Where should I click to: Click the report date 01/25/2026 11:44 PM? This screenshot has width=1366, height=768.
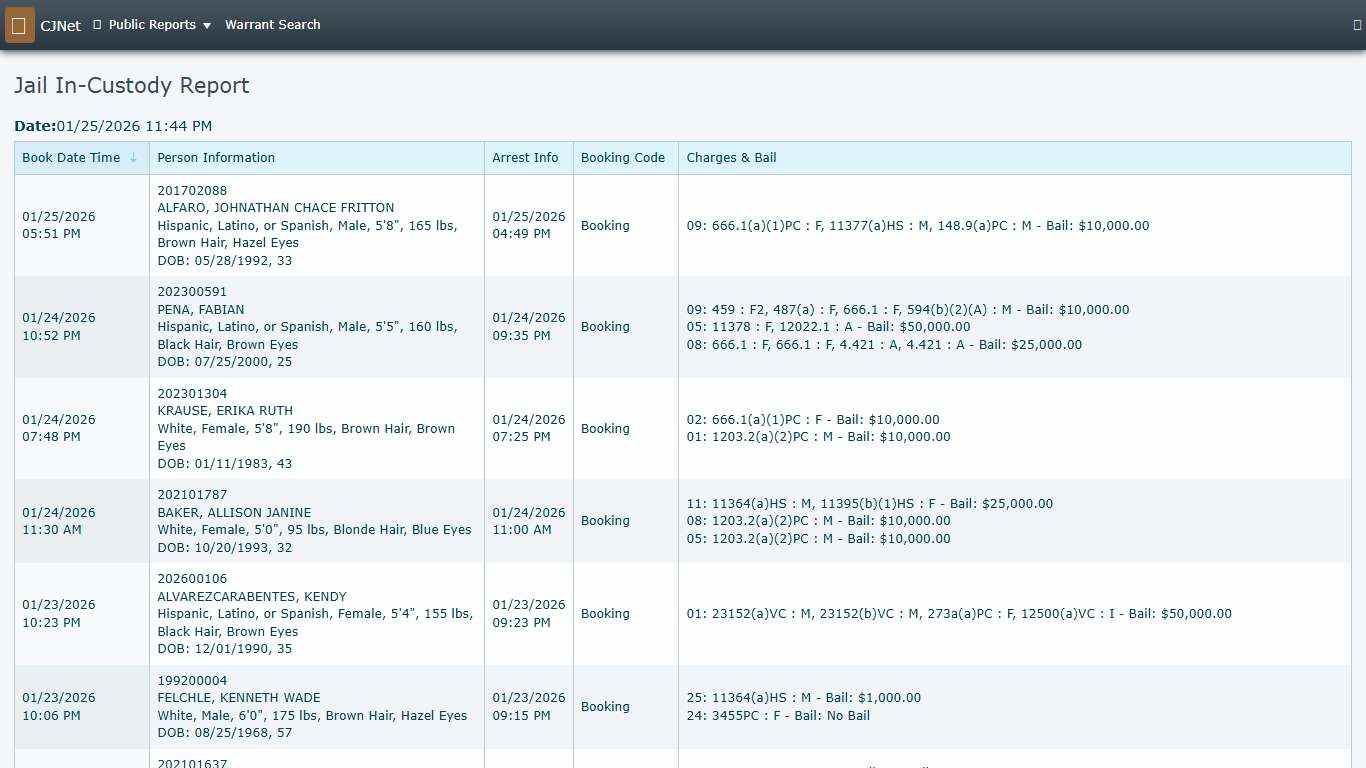pos(134,127)
